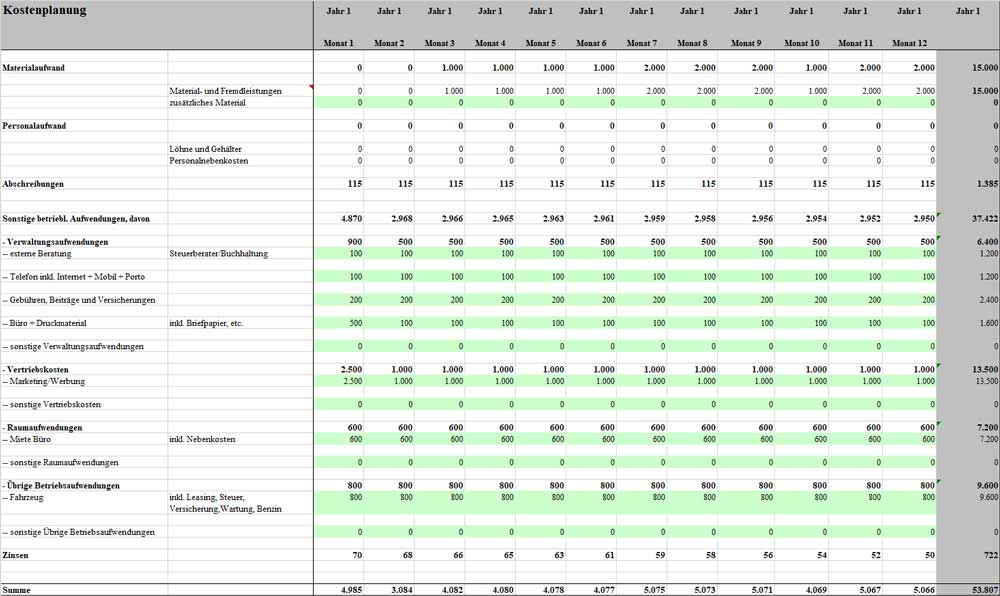Image resolution: width=1000 pixels, height=596 pixels.
Task: Select the 'Monat 1' column header
Action: [x=338, y=43]
